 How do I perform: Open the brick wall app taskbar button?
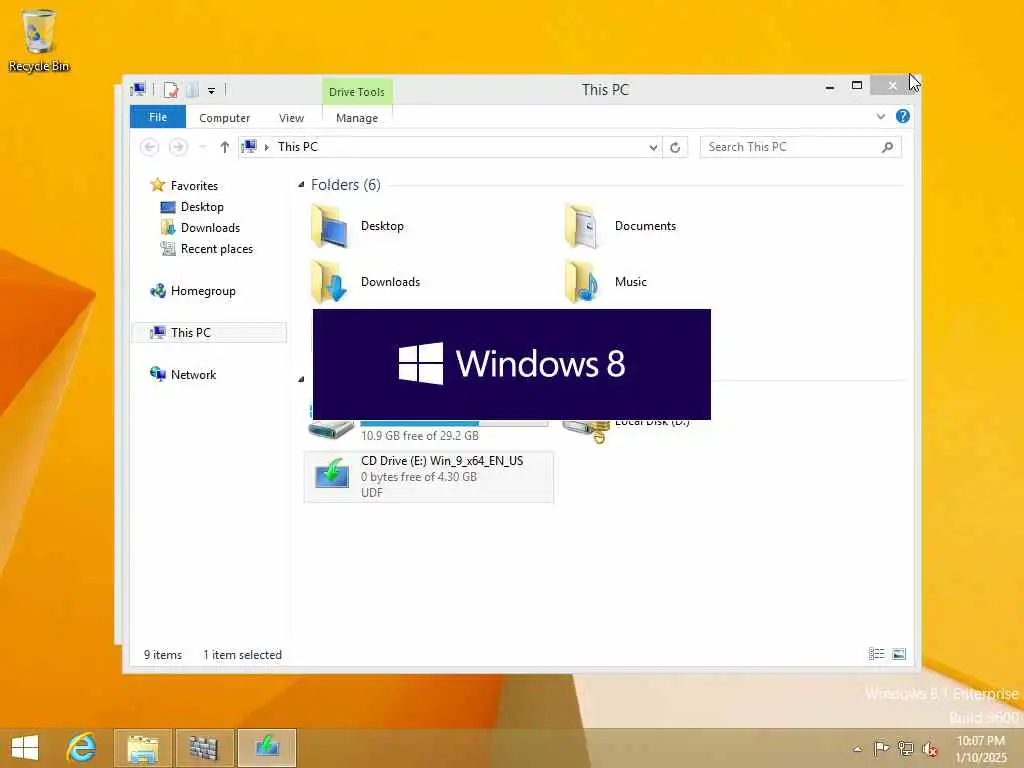pos(204,748)
